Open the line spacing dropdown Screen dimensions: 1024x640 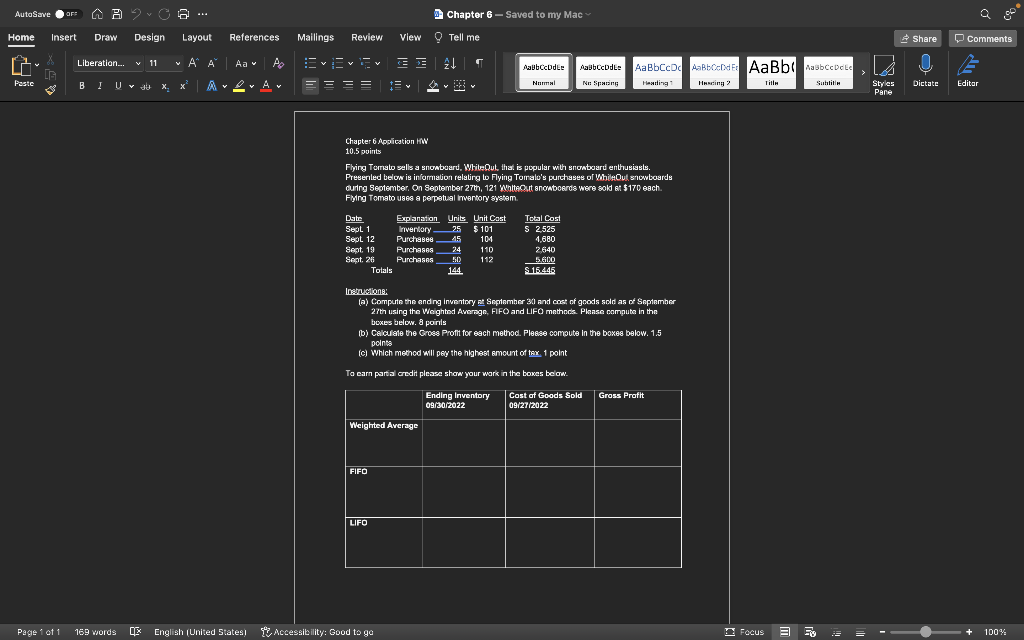pos(400,86)
